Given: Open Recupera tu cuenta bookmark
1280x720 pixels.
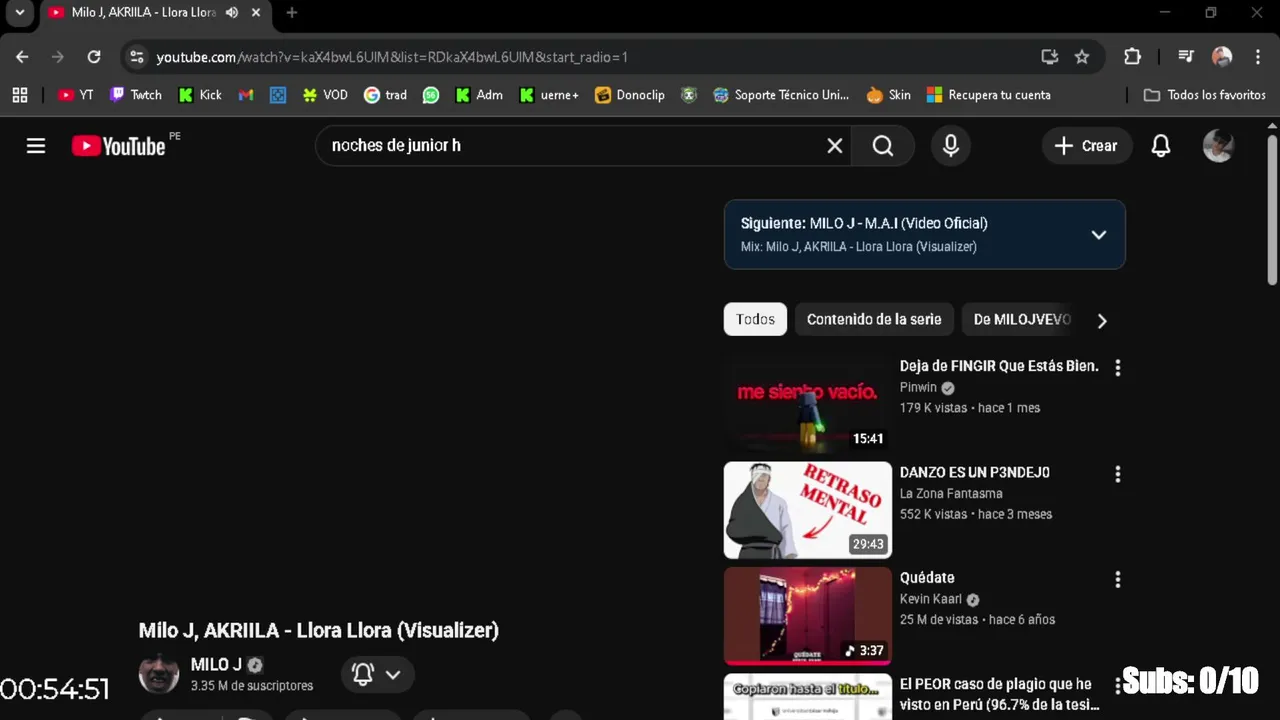Looking at the screenshot, I should point(988,95).
